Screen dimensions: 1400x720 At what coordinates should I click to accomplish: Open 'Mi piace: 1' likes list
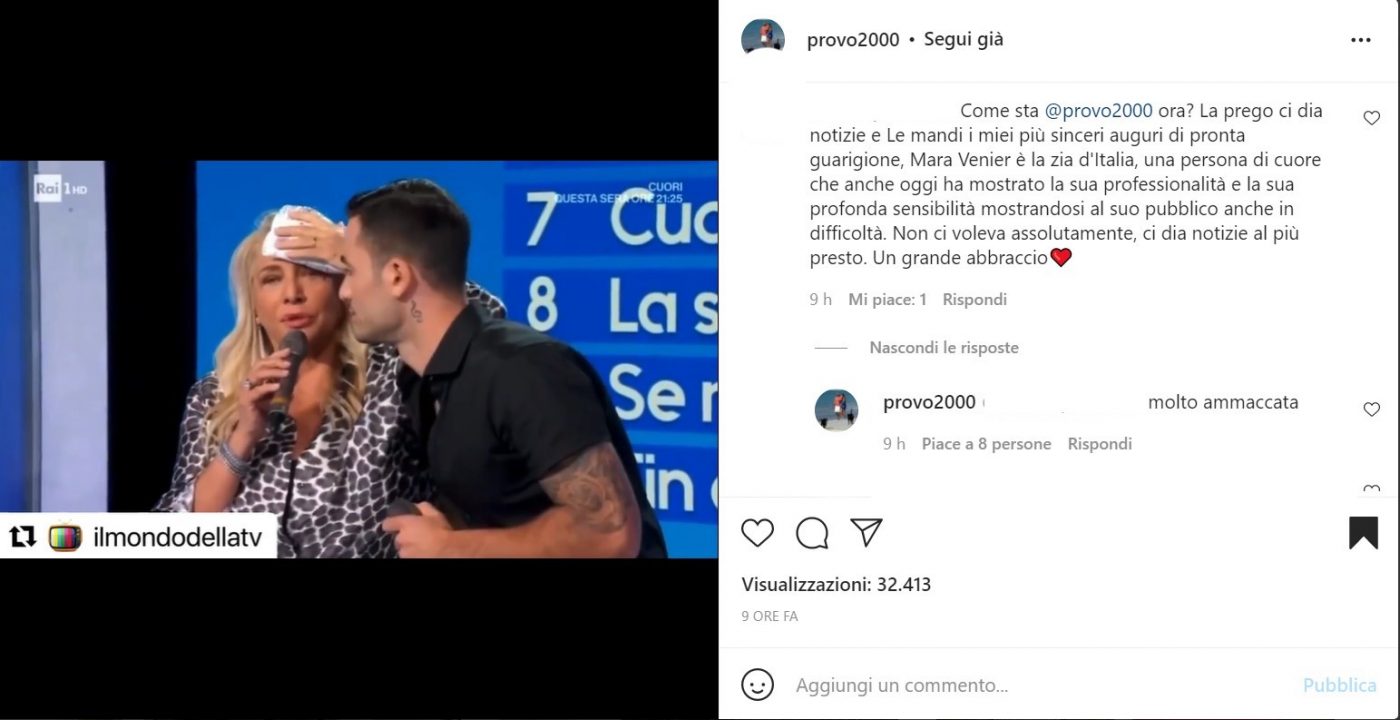887,300
